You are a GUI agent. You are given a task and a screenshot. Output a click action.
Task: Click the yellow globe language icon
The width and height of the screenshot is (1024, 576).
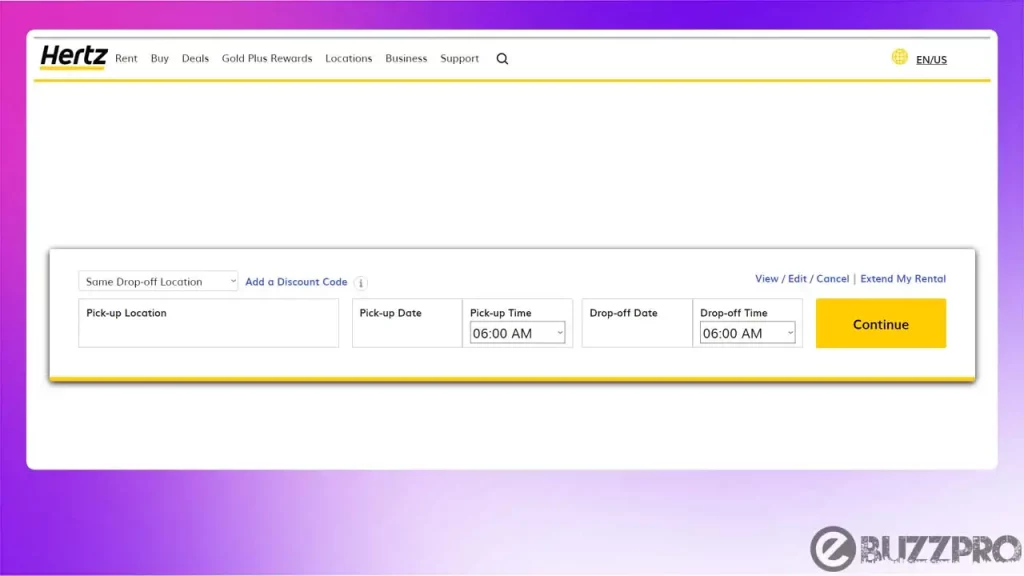(899, 57)
